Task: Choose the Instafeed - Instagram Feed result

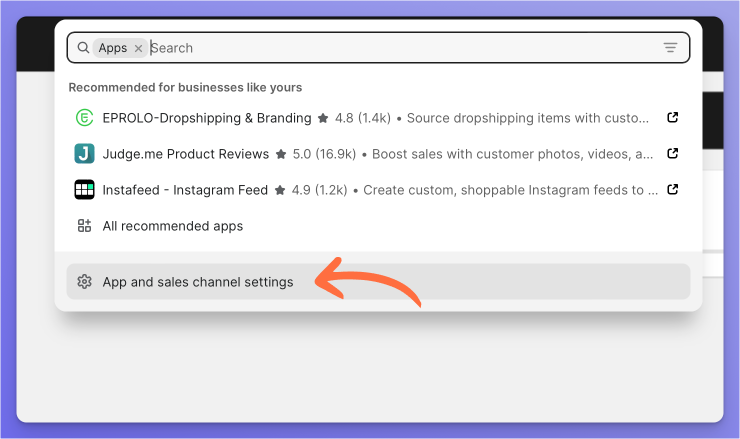Action: [x=185, y=190]
